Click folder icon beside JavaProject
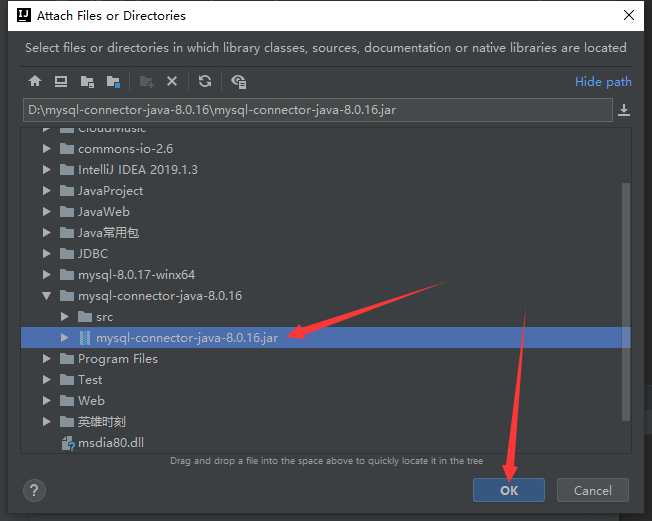Screen dimensions: 652x521 [x=67, y=190]
